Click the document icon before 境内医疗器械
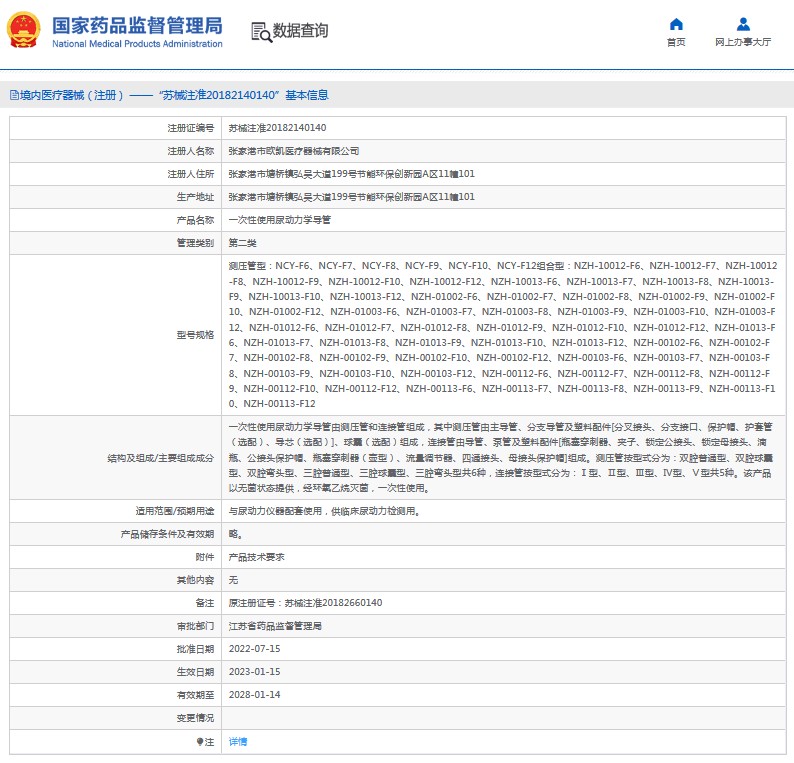 (x=14, y=95)
